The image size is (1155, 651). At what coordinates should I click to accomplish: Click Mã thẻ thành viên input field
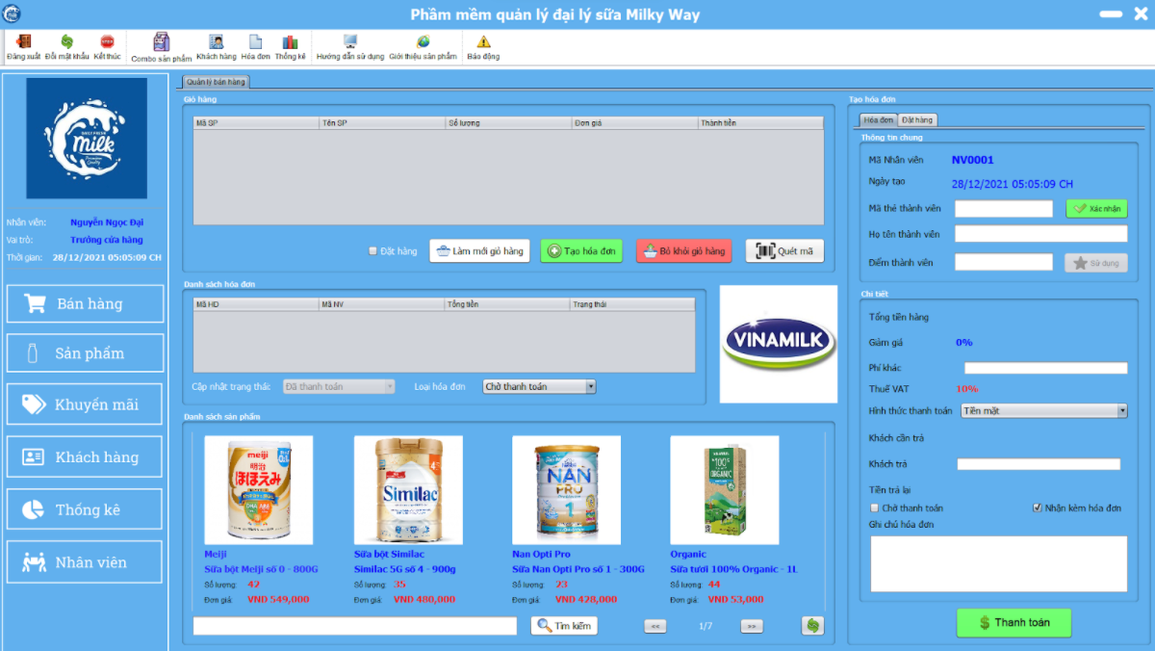point(1004,208)
